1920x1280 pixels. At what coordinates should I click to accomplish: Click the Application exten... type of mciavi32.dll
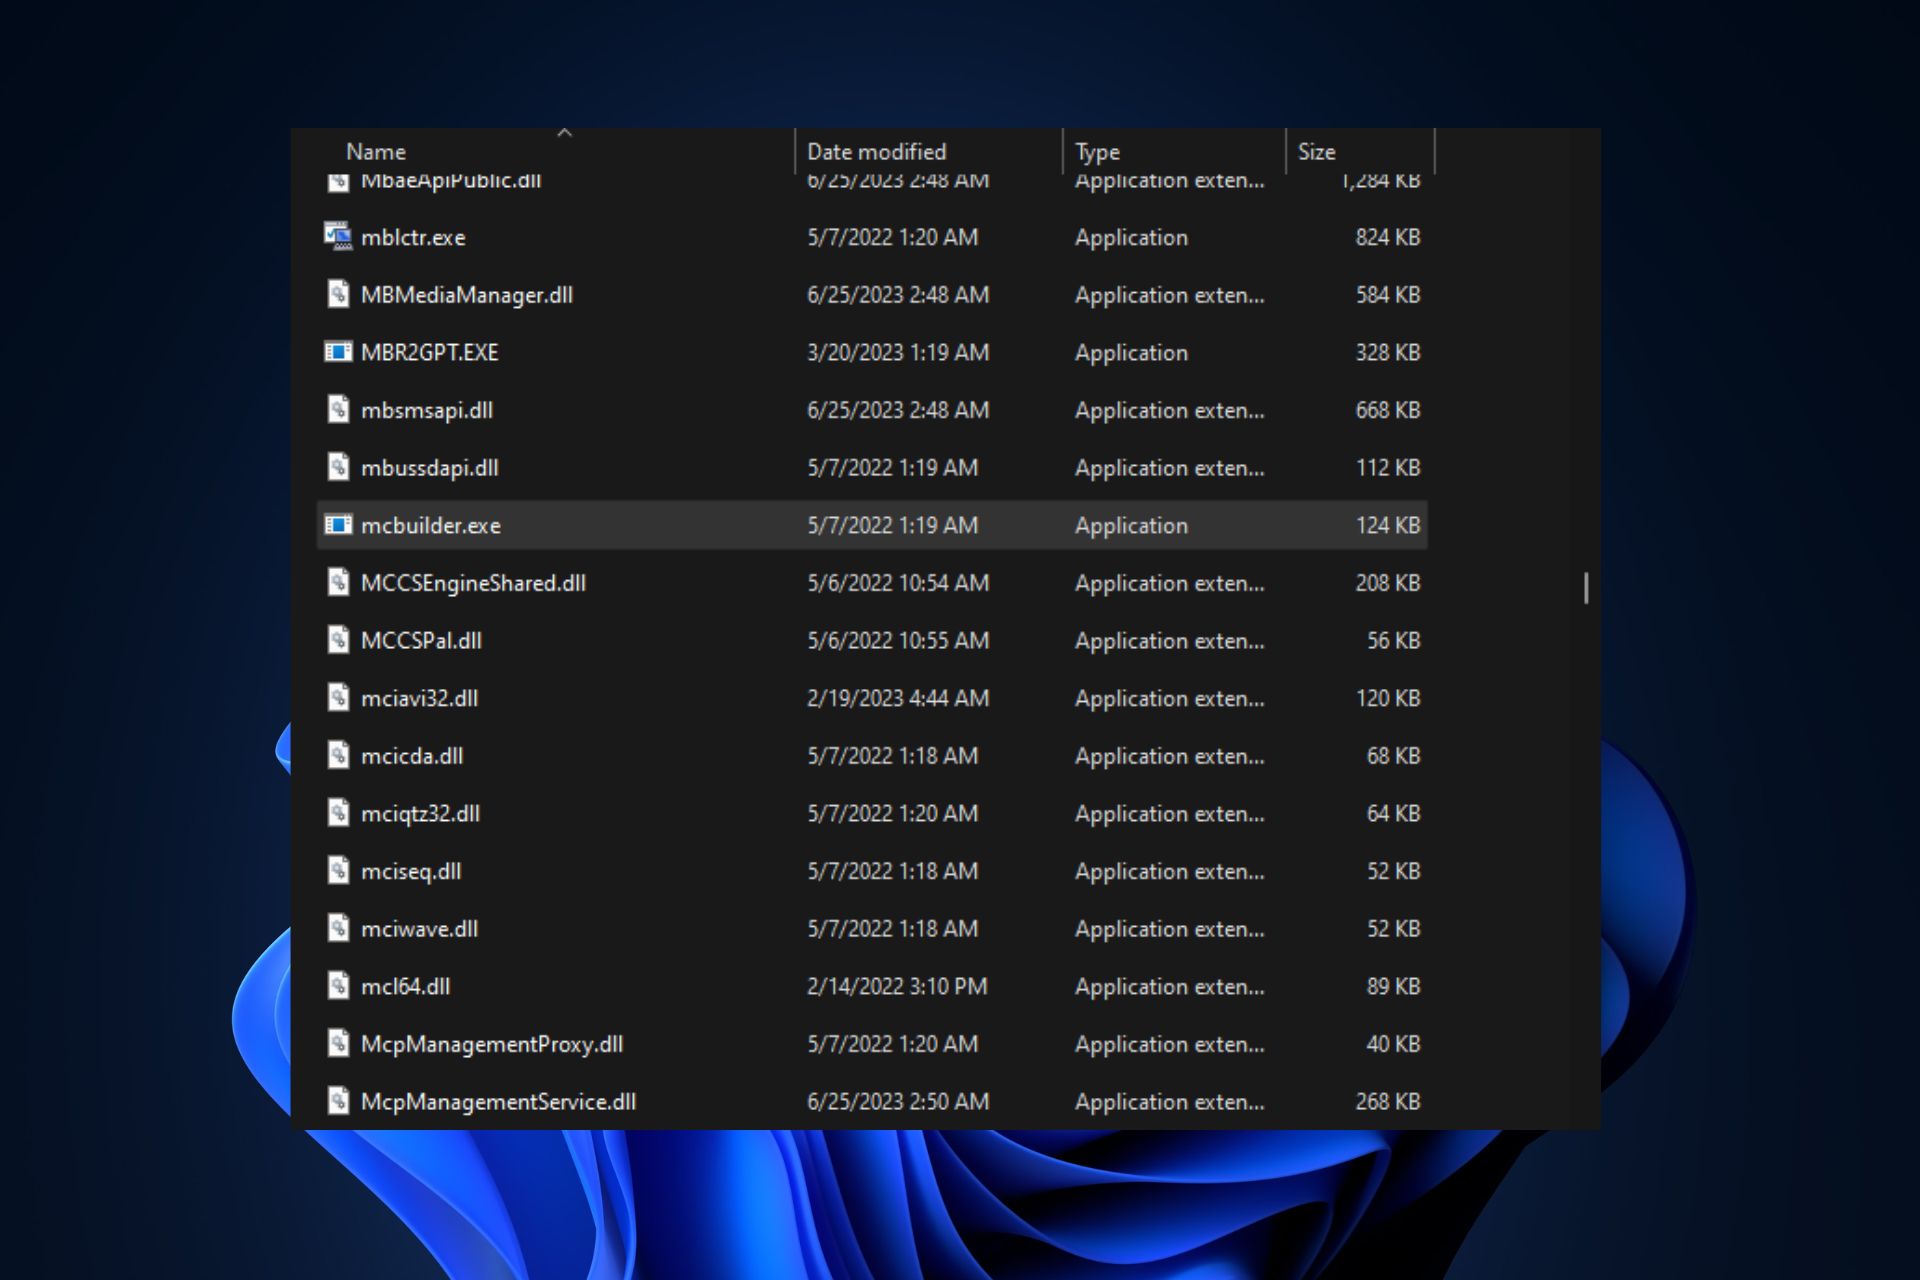point(1169,699)
